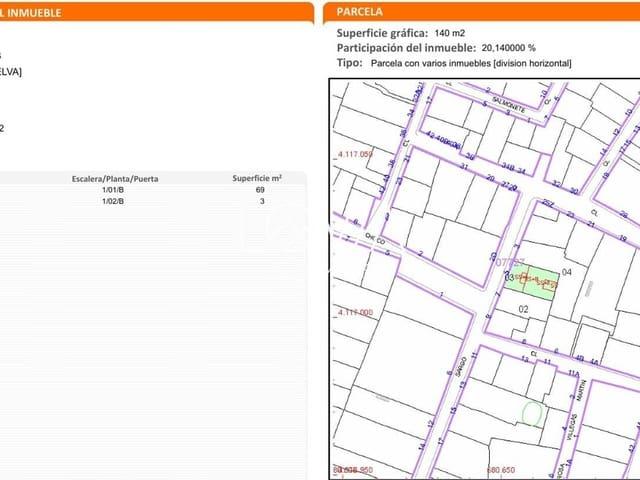Click the 'MARTIN' street label
The height and width of the screenshot is (480, 640).
click(582, 390)
